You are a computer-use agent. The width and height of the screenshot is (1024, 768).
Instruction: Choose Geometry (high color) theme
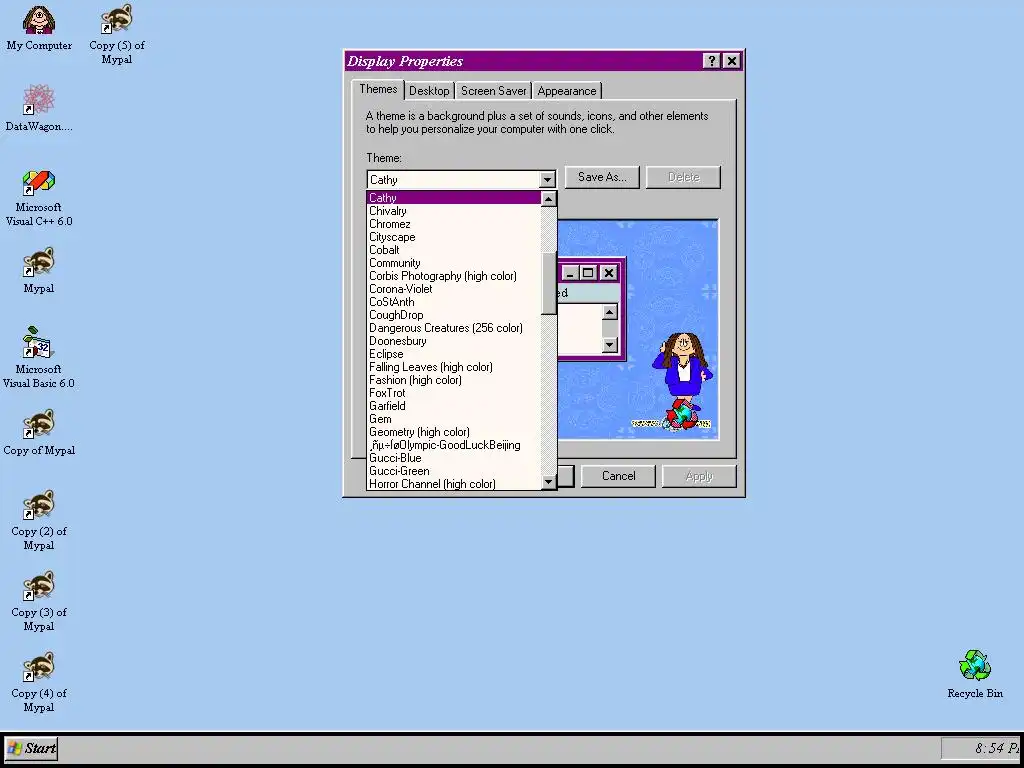pyautogui.click(x=454, y=432)
